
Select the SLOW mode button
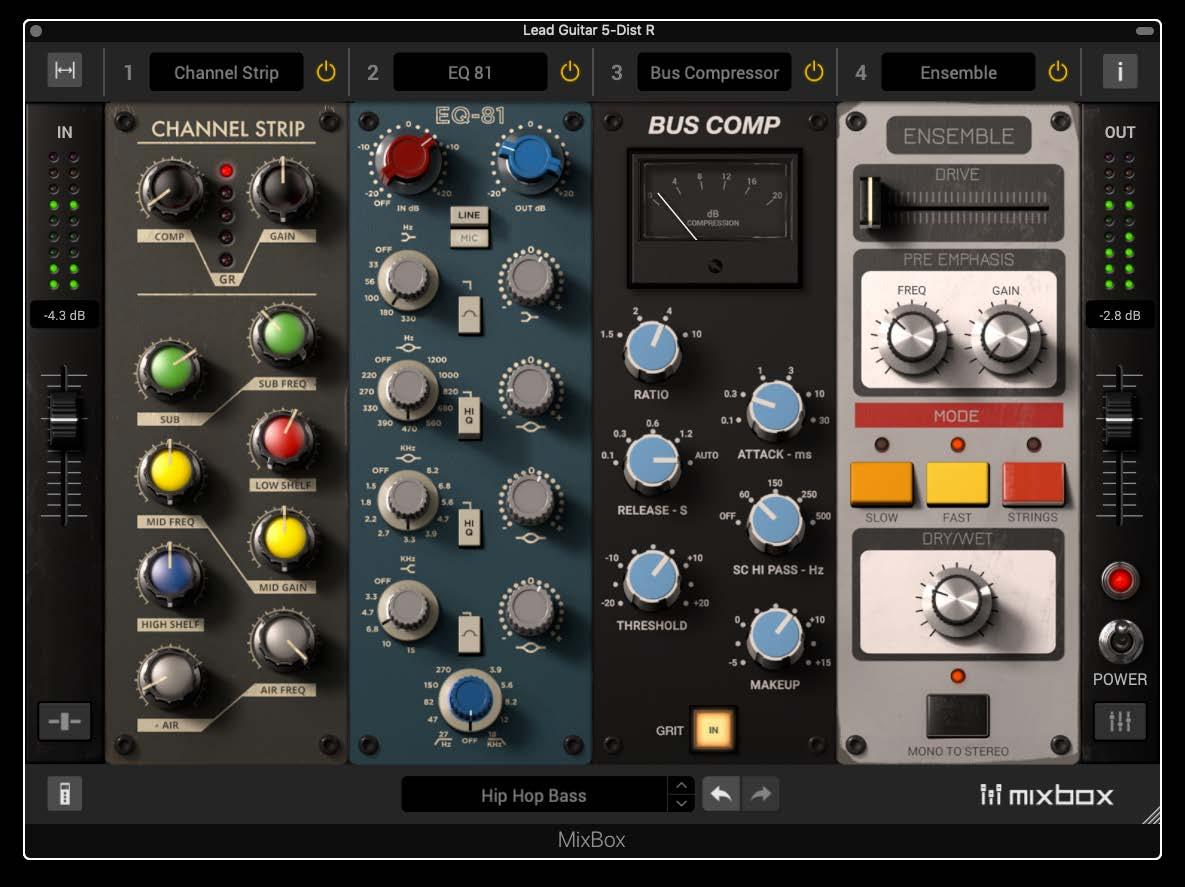pyautogui.click(x=881, y=484)
